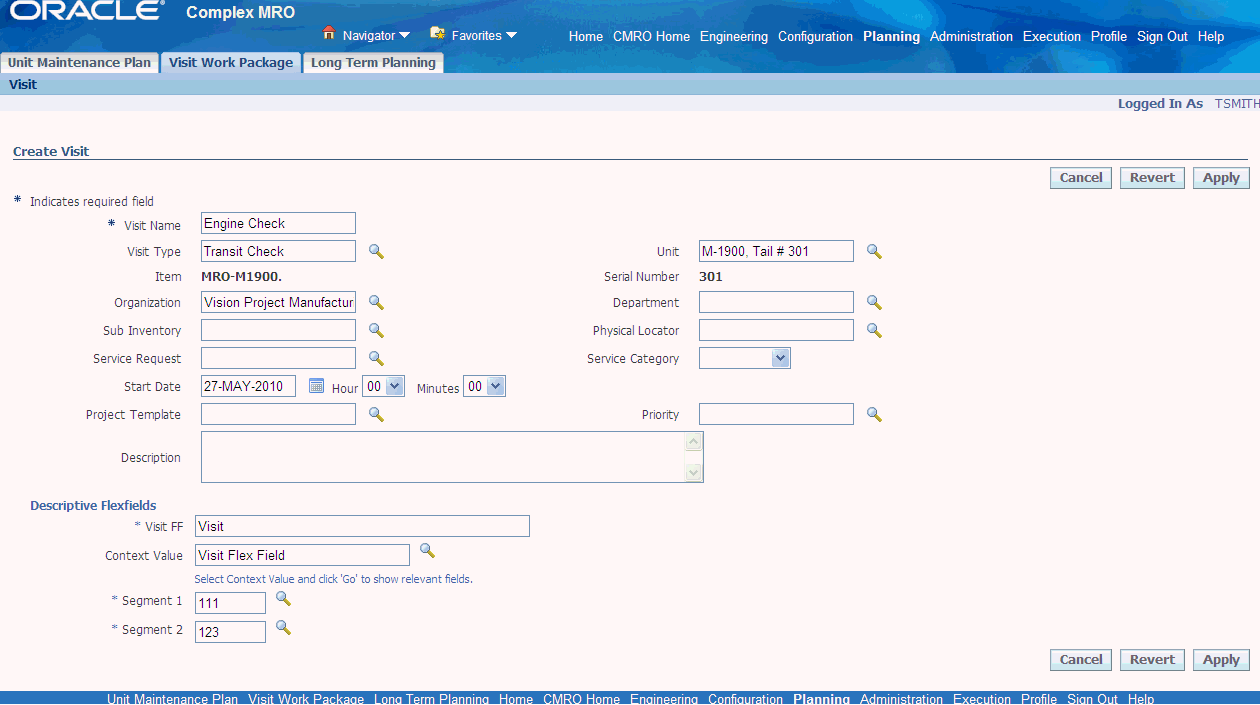The width and height of the screenshot is (1260, 705).
Task: Click the bottom Apply button
Action: (x=1221, y=660)
